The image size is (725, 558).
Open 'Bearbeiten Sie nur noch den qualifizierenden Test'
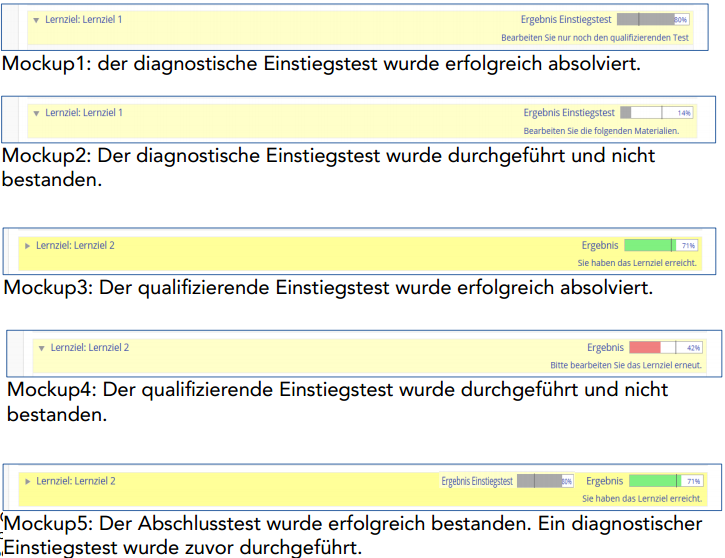click(x=594, y=37)
